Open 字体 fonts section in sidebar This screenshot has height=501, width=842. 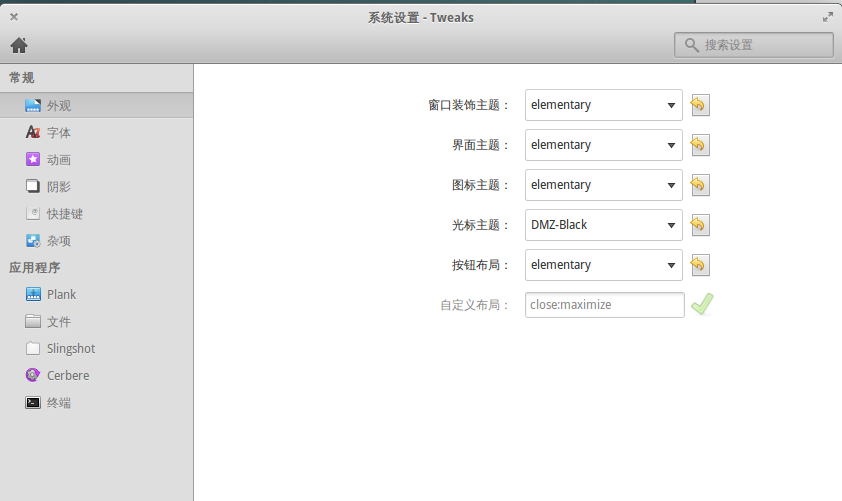coord(97,133)
